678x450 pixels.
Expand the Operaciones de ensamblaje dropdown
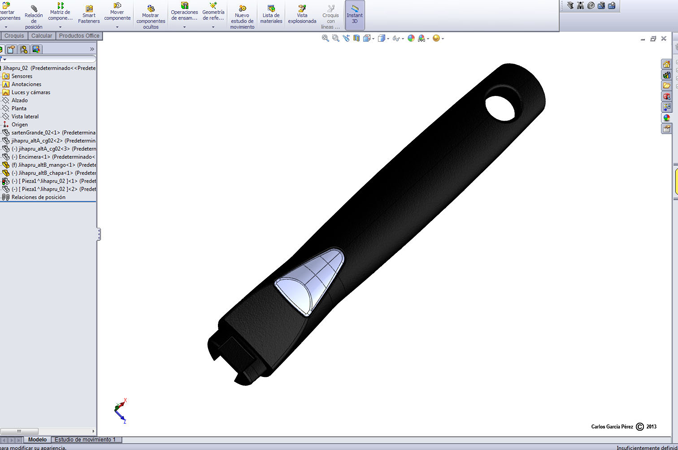(184, 27)
